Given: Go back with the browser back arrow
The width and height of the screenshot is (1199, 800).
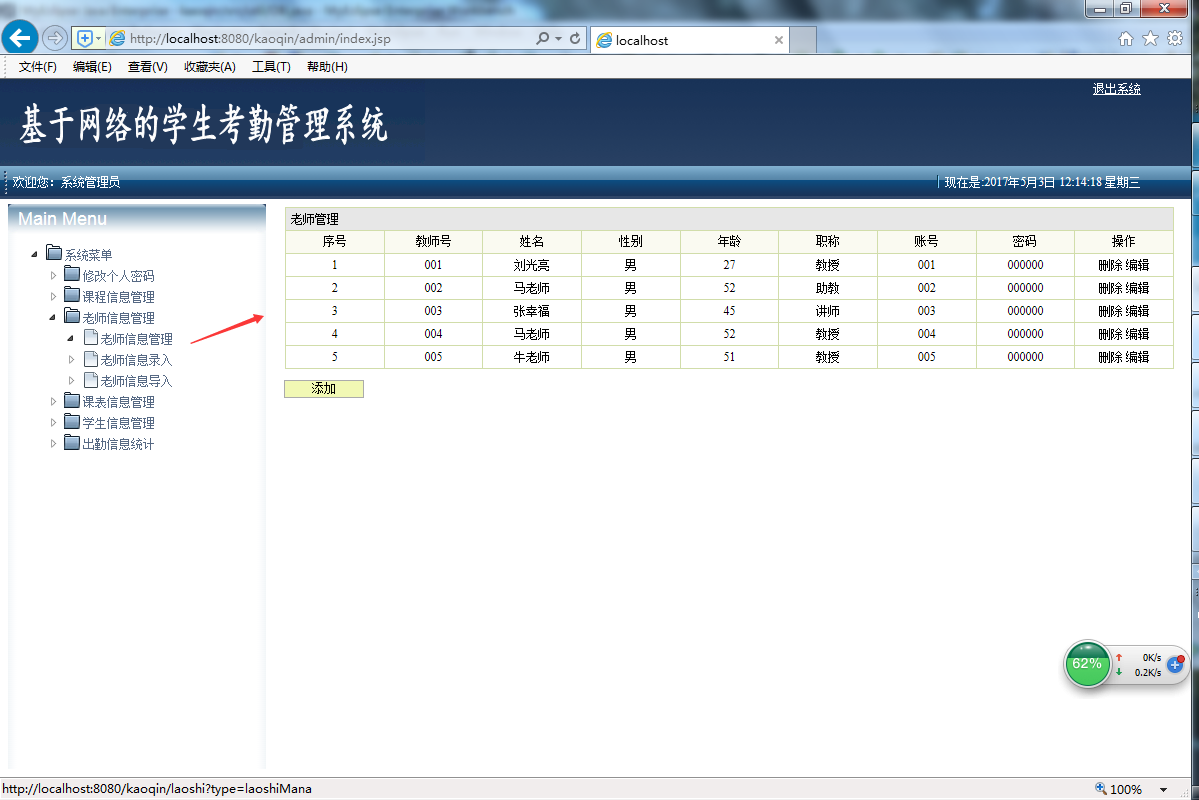Looking at the screenshot, I should (20, 37).
